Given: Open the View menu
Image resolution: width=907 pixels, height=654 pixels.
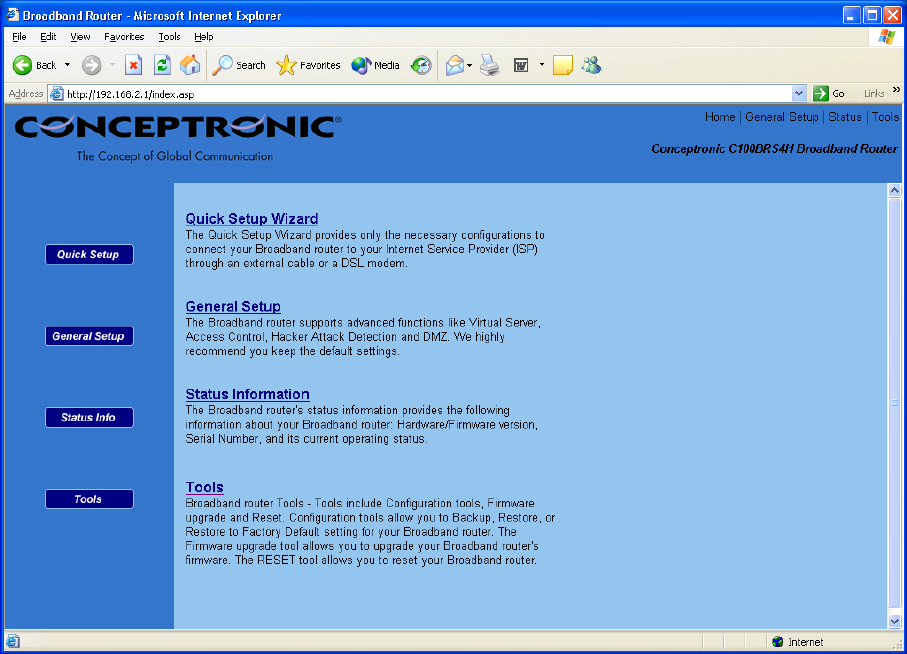Looking at the screenshot, I should point(80,36).
